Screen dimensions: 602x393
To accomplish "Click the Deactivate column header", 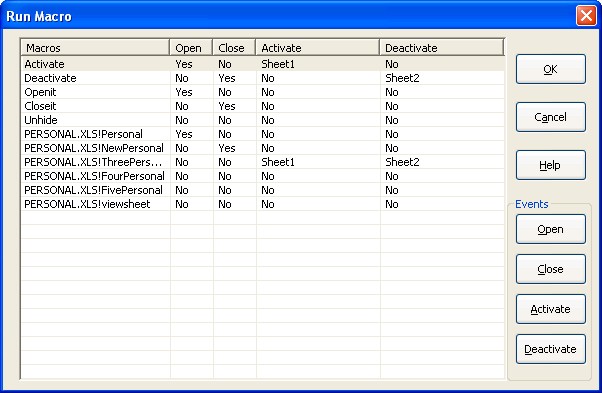I will coord(442,48).
